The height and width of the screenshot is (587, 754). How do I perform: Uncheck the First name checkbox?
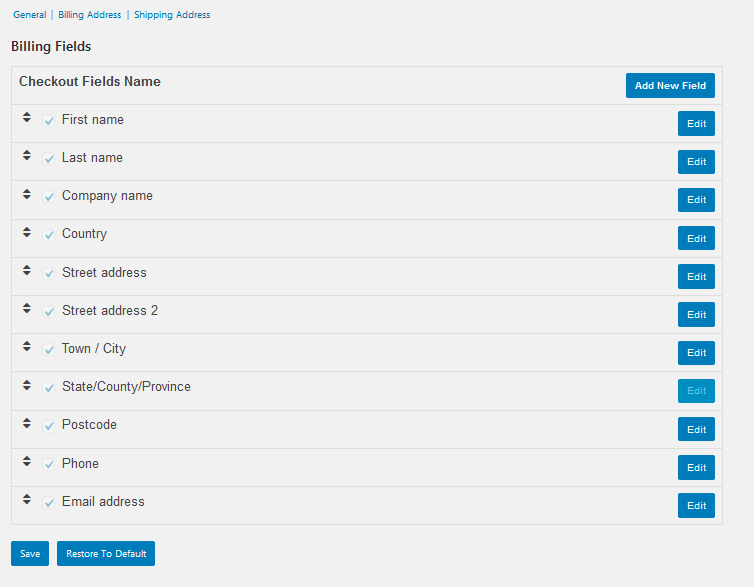click(x=49, y=121)
